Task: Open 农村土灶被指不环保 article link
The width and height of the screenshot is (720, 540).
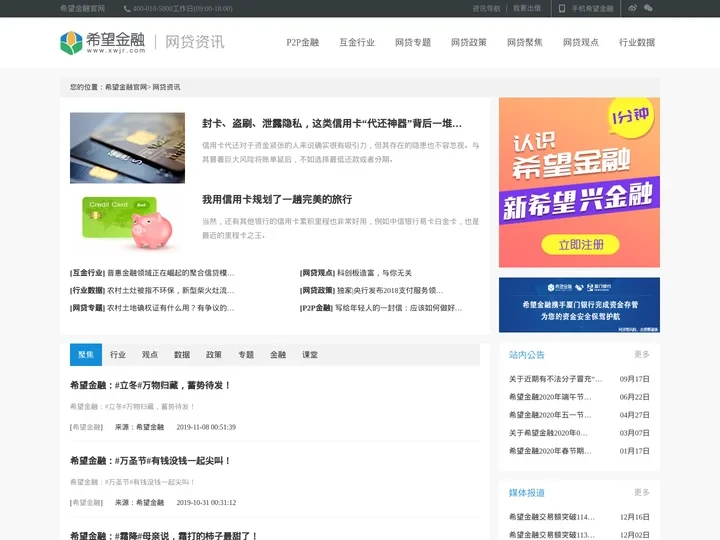Action: (171, 290)
